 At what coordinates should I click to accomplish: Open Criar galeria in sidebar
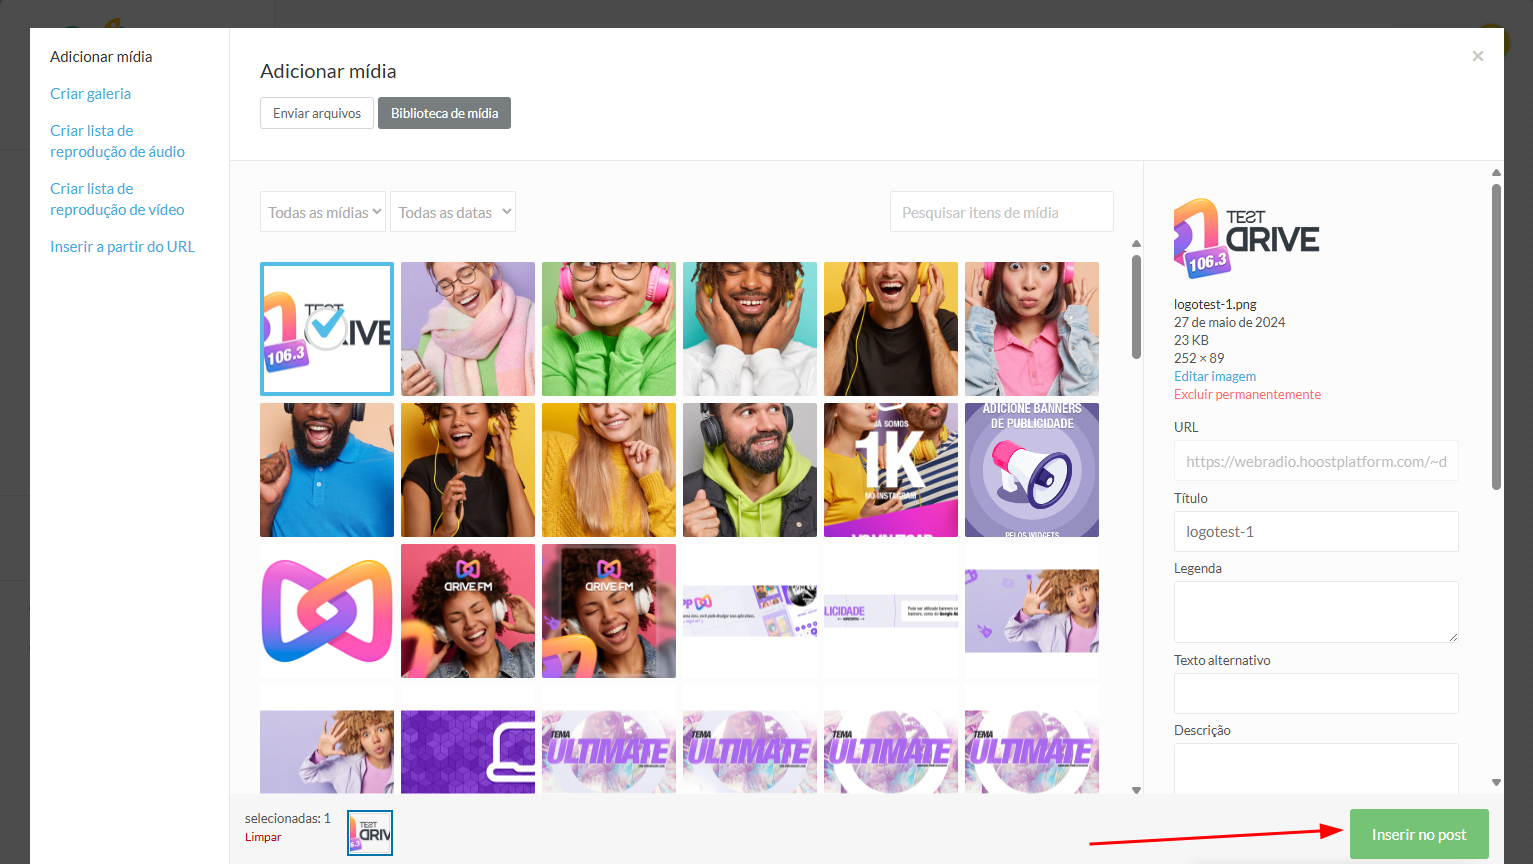click(90, 93)
